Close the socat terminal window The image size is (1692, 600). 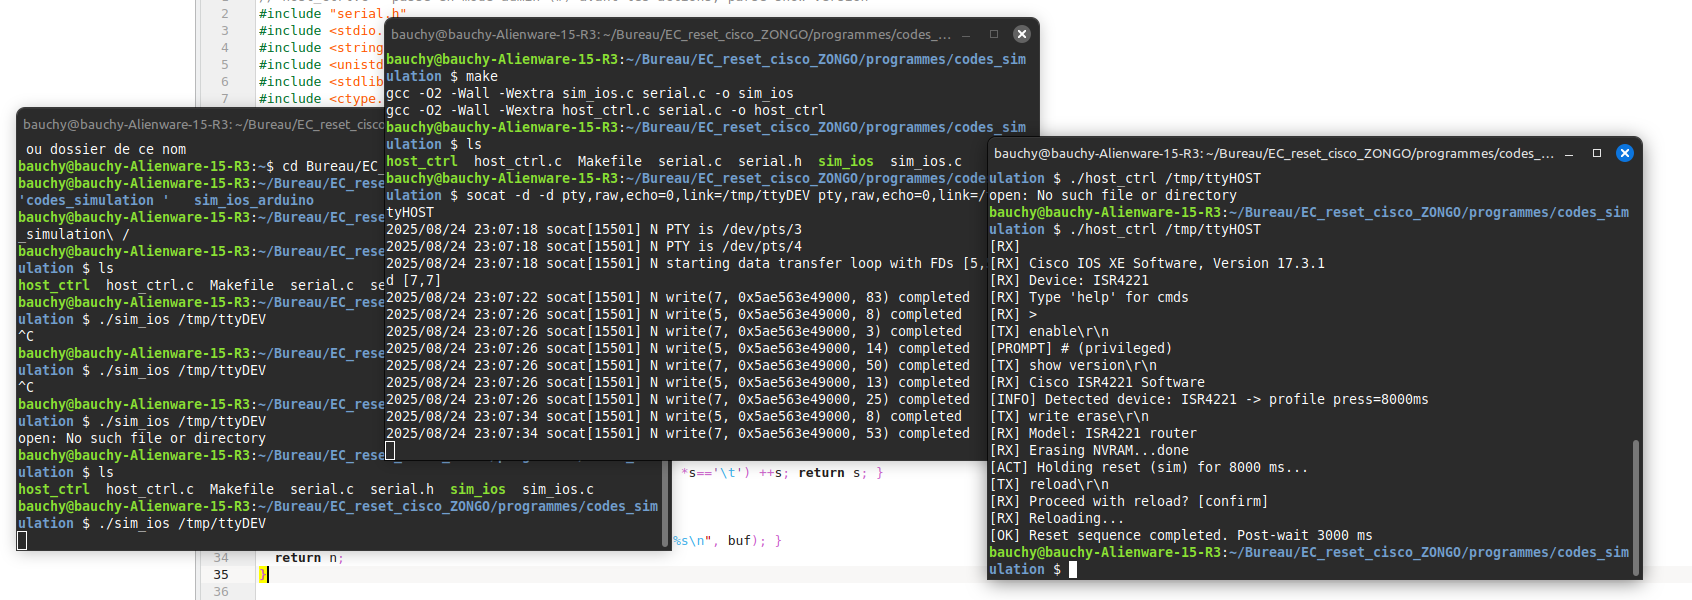pyautogui.click(x=1021, y=34)
